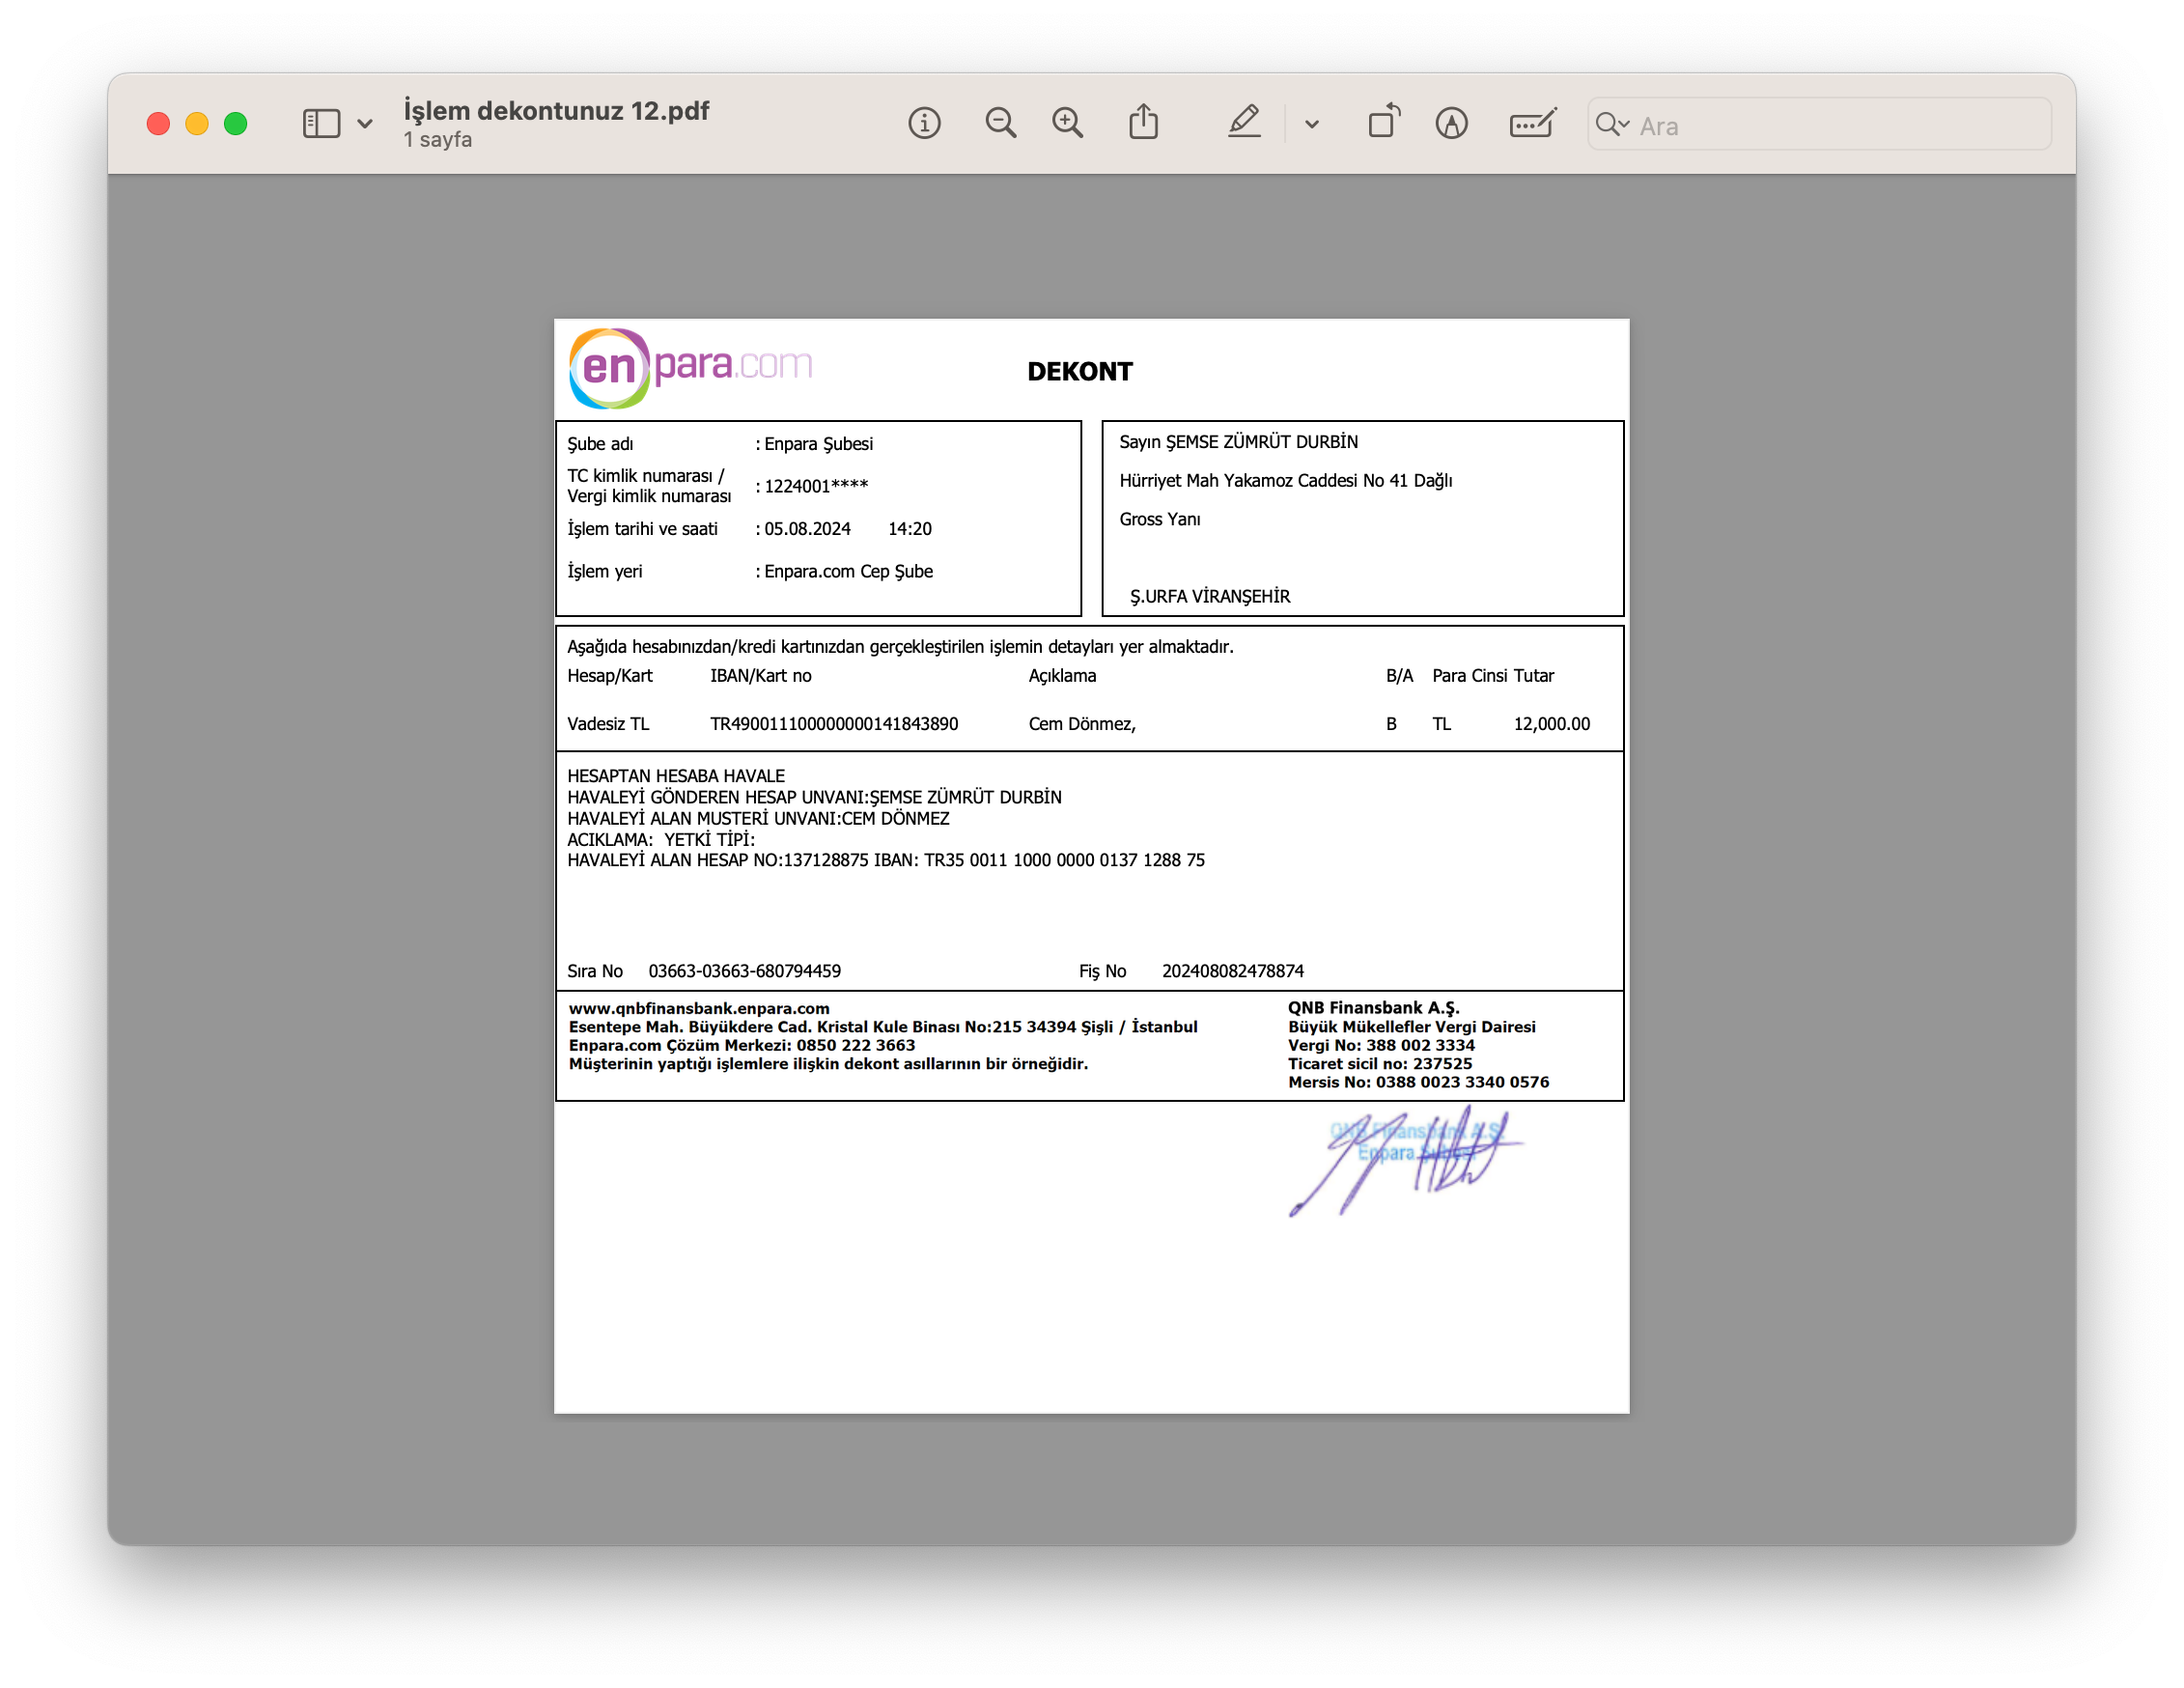The height and width of the screenshot is (1688, 2184).
Task: Open search options magnifier dropdown
Action: click(x=1612, y=125)
